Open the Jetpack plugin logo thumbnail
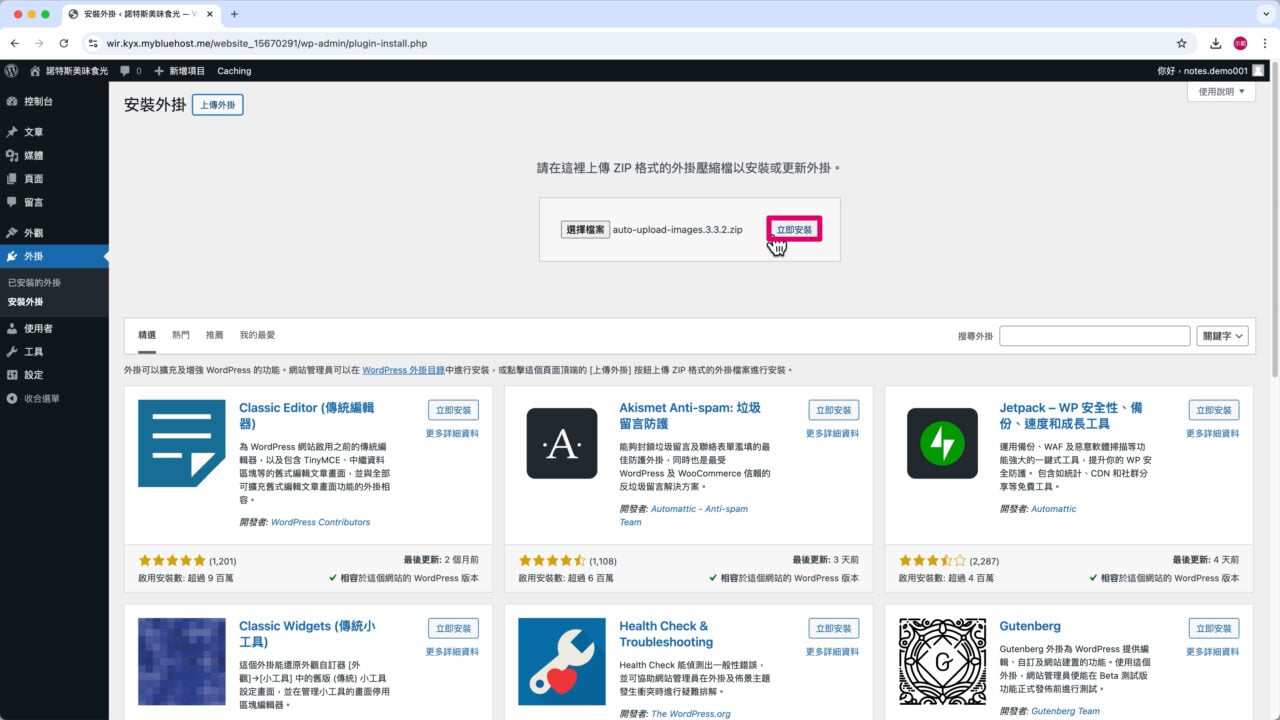This screenshot has width=1280, height=720. 942,443
